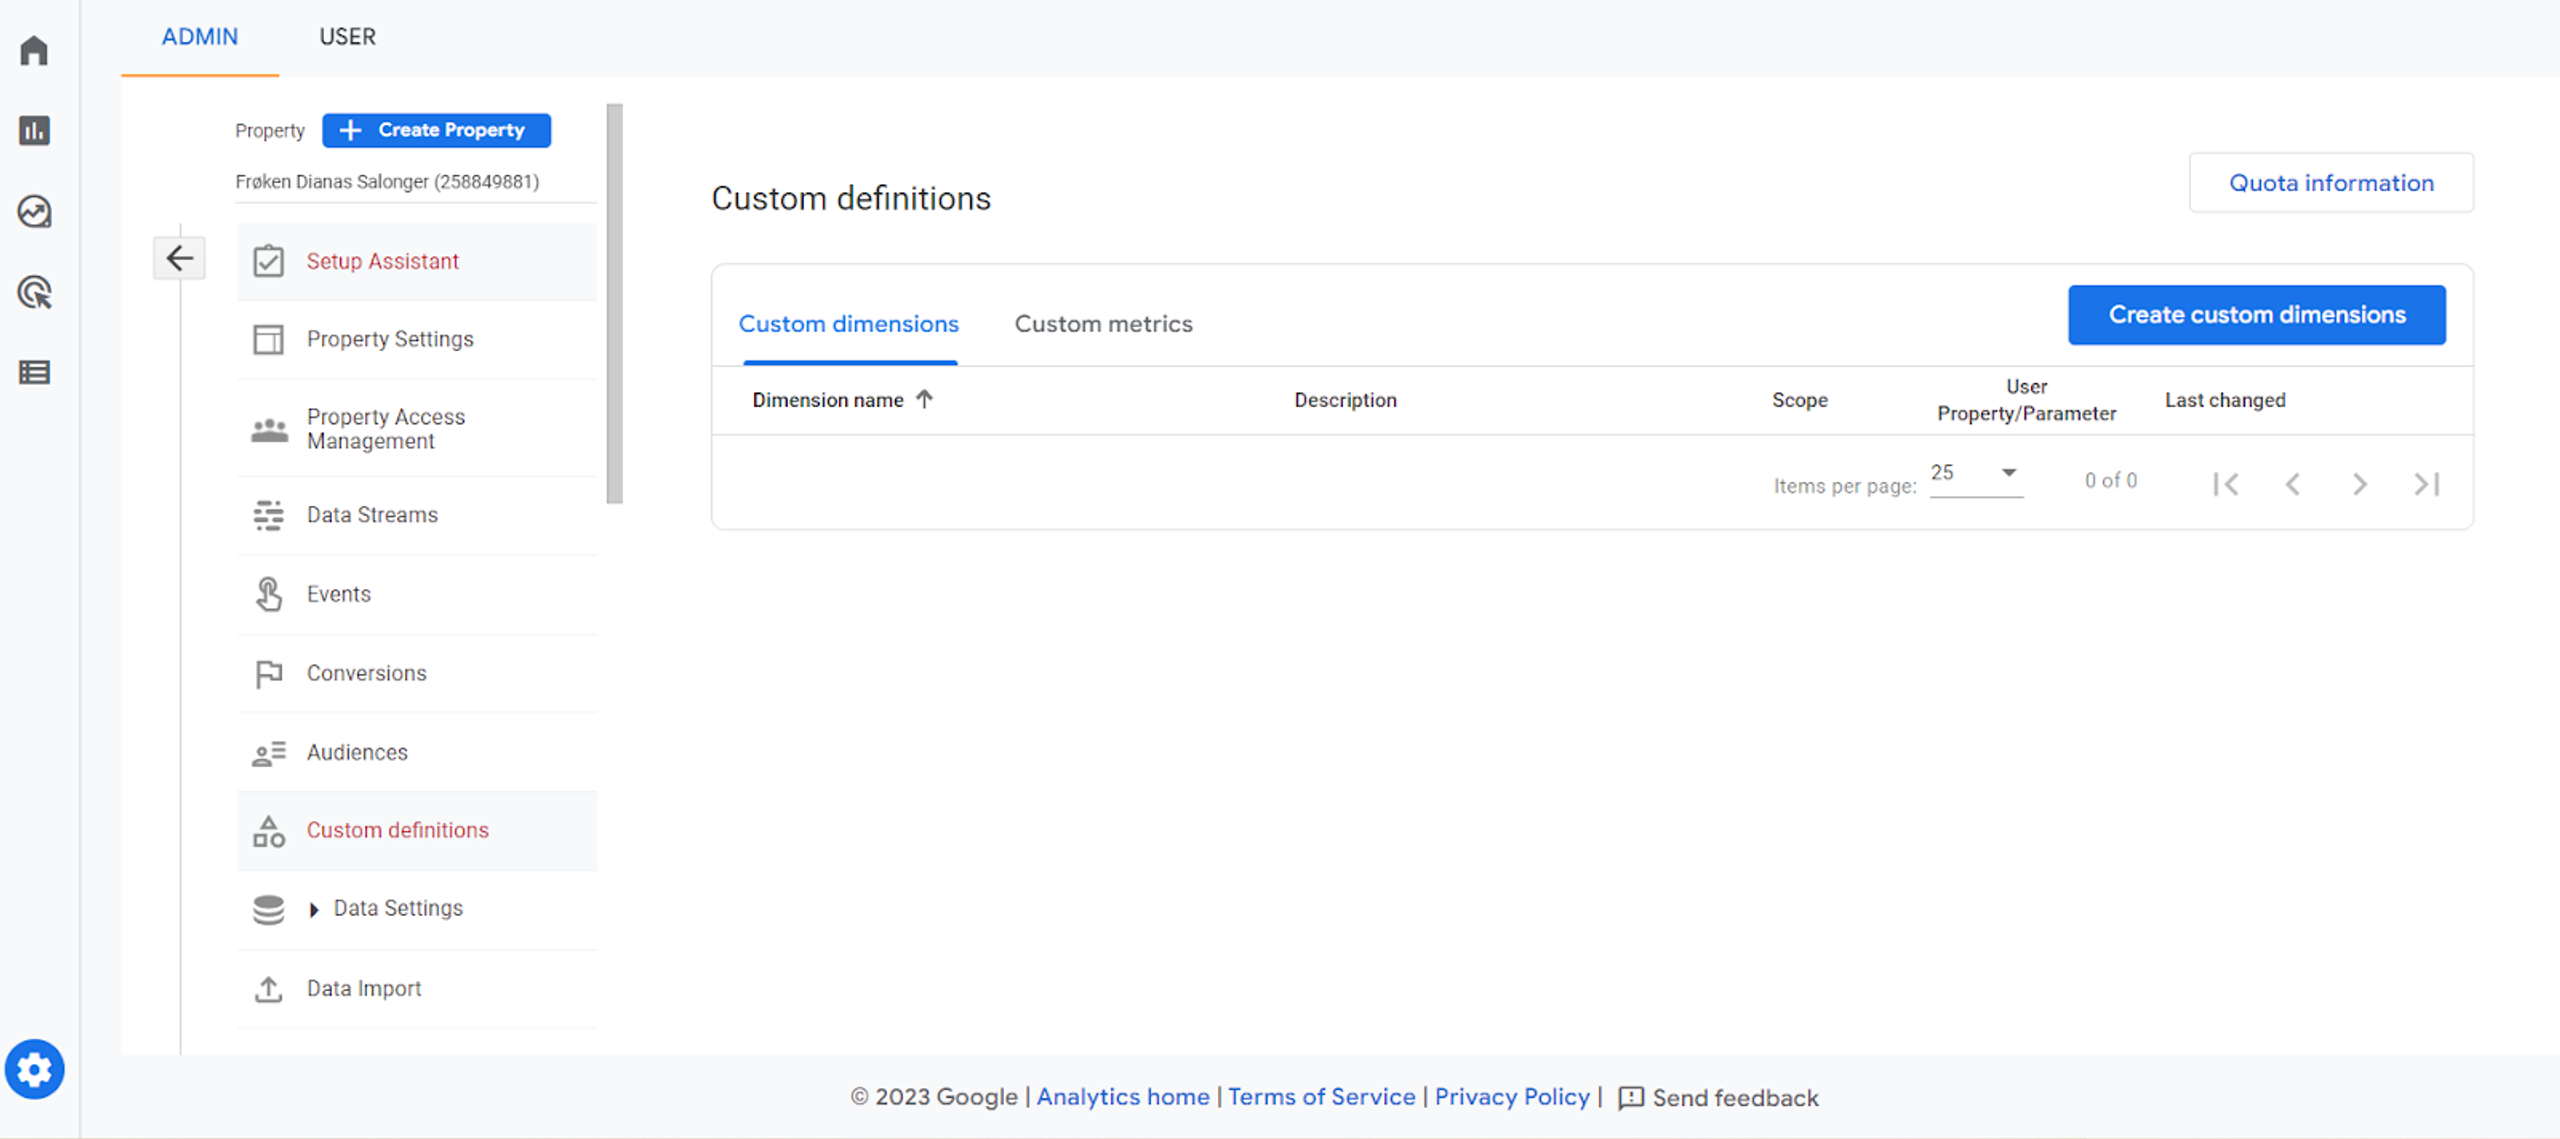Click Create custom dimensions button
Image resolution: width=2560 pixels, height=1139 pixels.
[2256, 315]
